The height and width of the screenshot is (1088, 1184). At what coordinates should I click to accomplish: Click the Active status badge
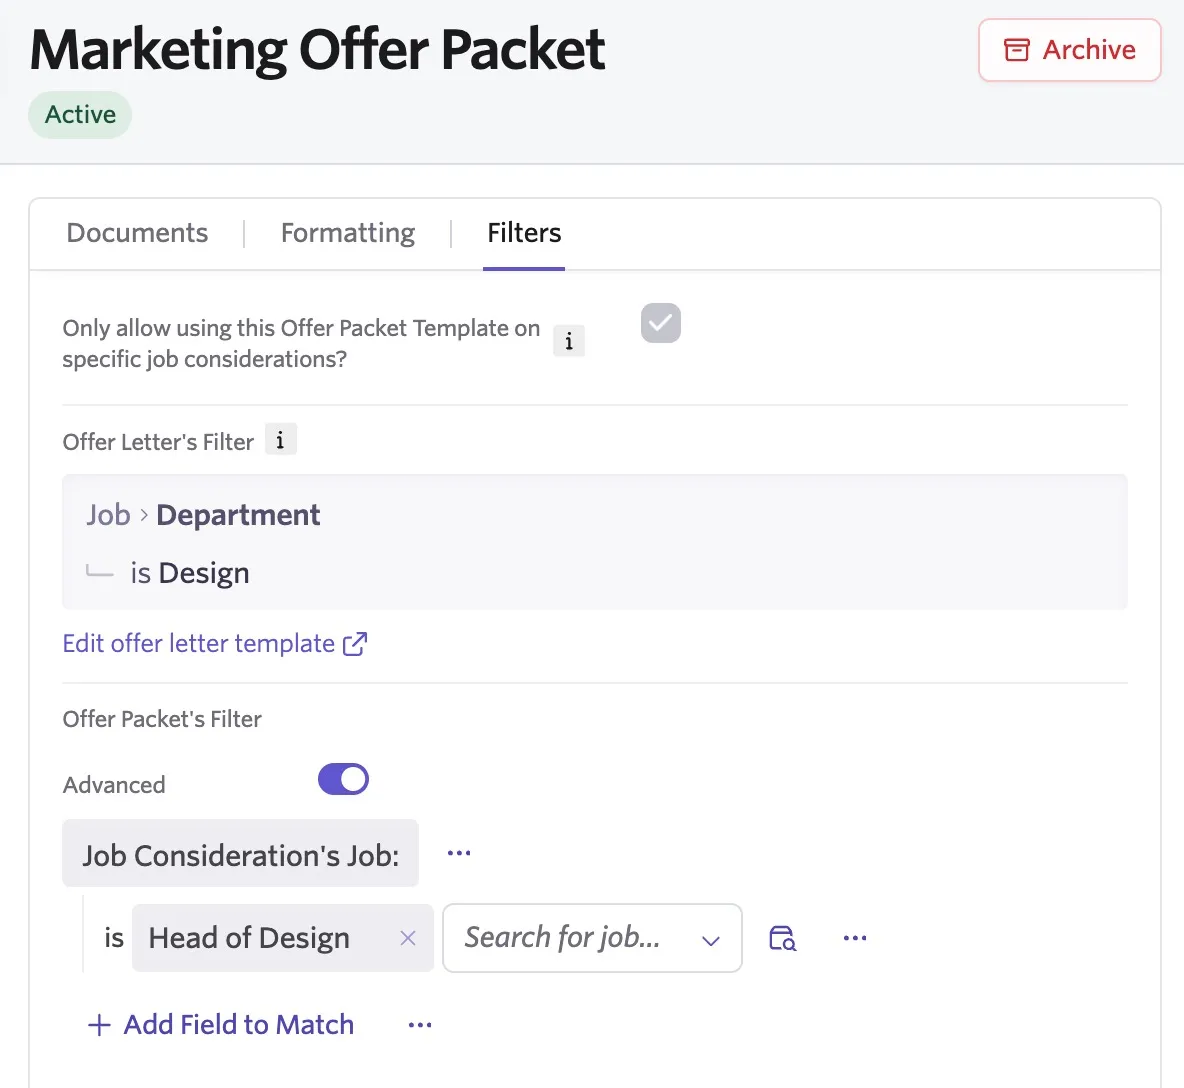[x=80, y=115]
